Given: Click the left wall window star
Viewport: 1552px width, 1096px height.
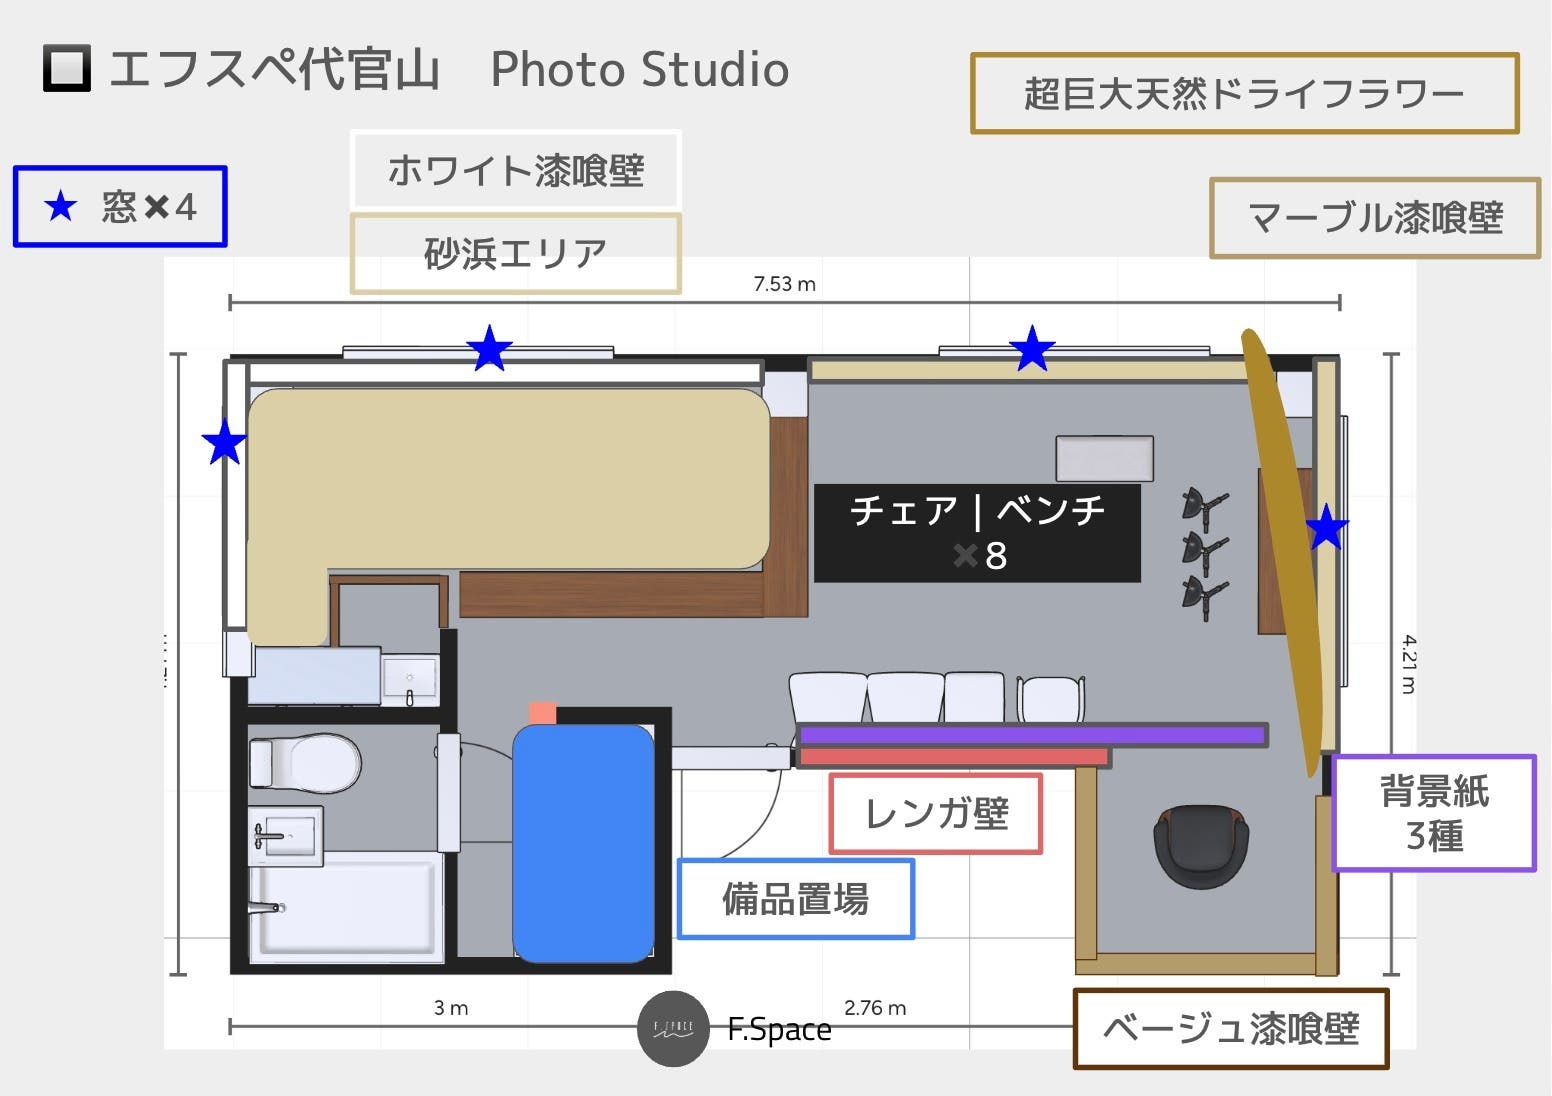Looking at the screenshot, I should [x=224, y=442].
